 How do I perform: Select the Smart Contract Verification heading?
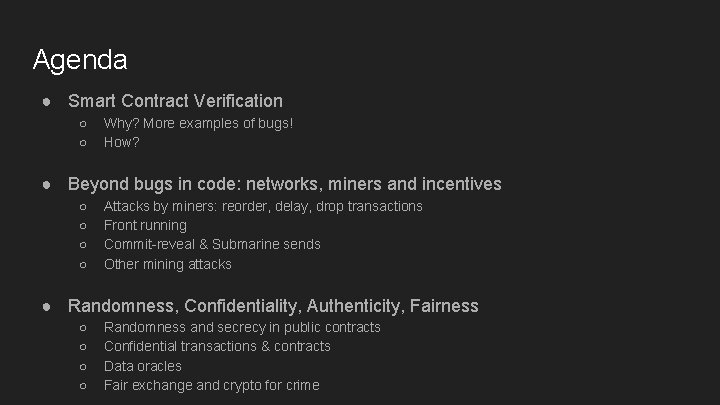[x=175, y=101]
